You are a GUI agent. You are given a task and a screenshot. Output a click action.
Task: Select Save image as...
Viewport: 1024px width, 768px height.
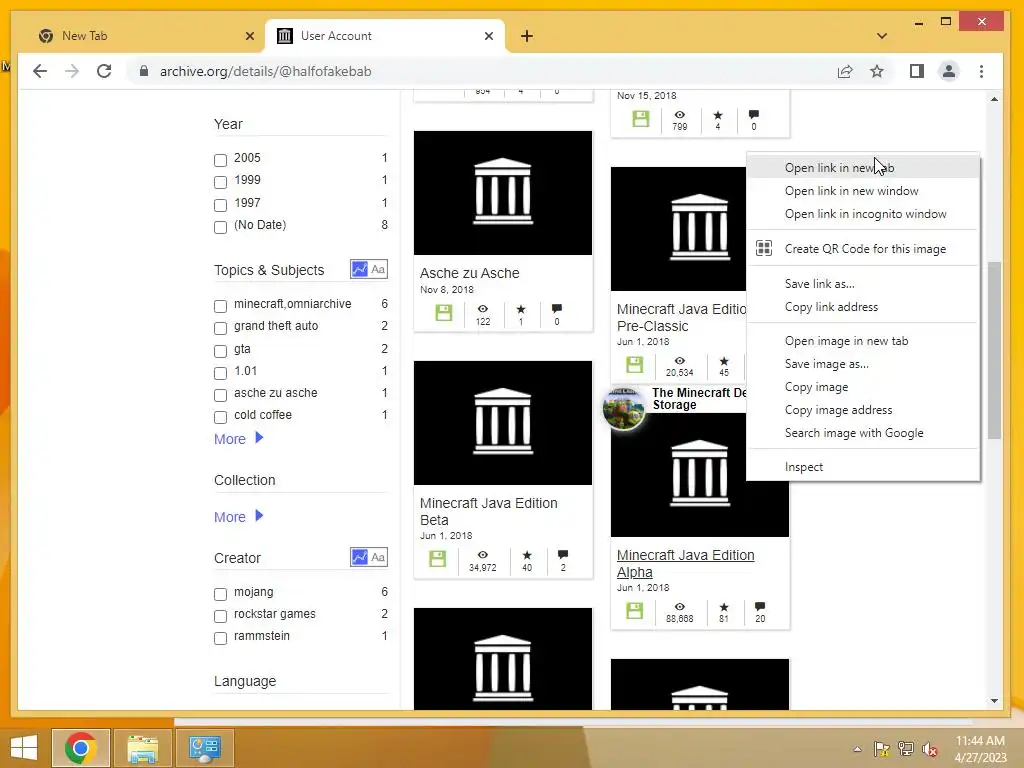tap(863, 364)
